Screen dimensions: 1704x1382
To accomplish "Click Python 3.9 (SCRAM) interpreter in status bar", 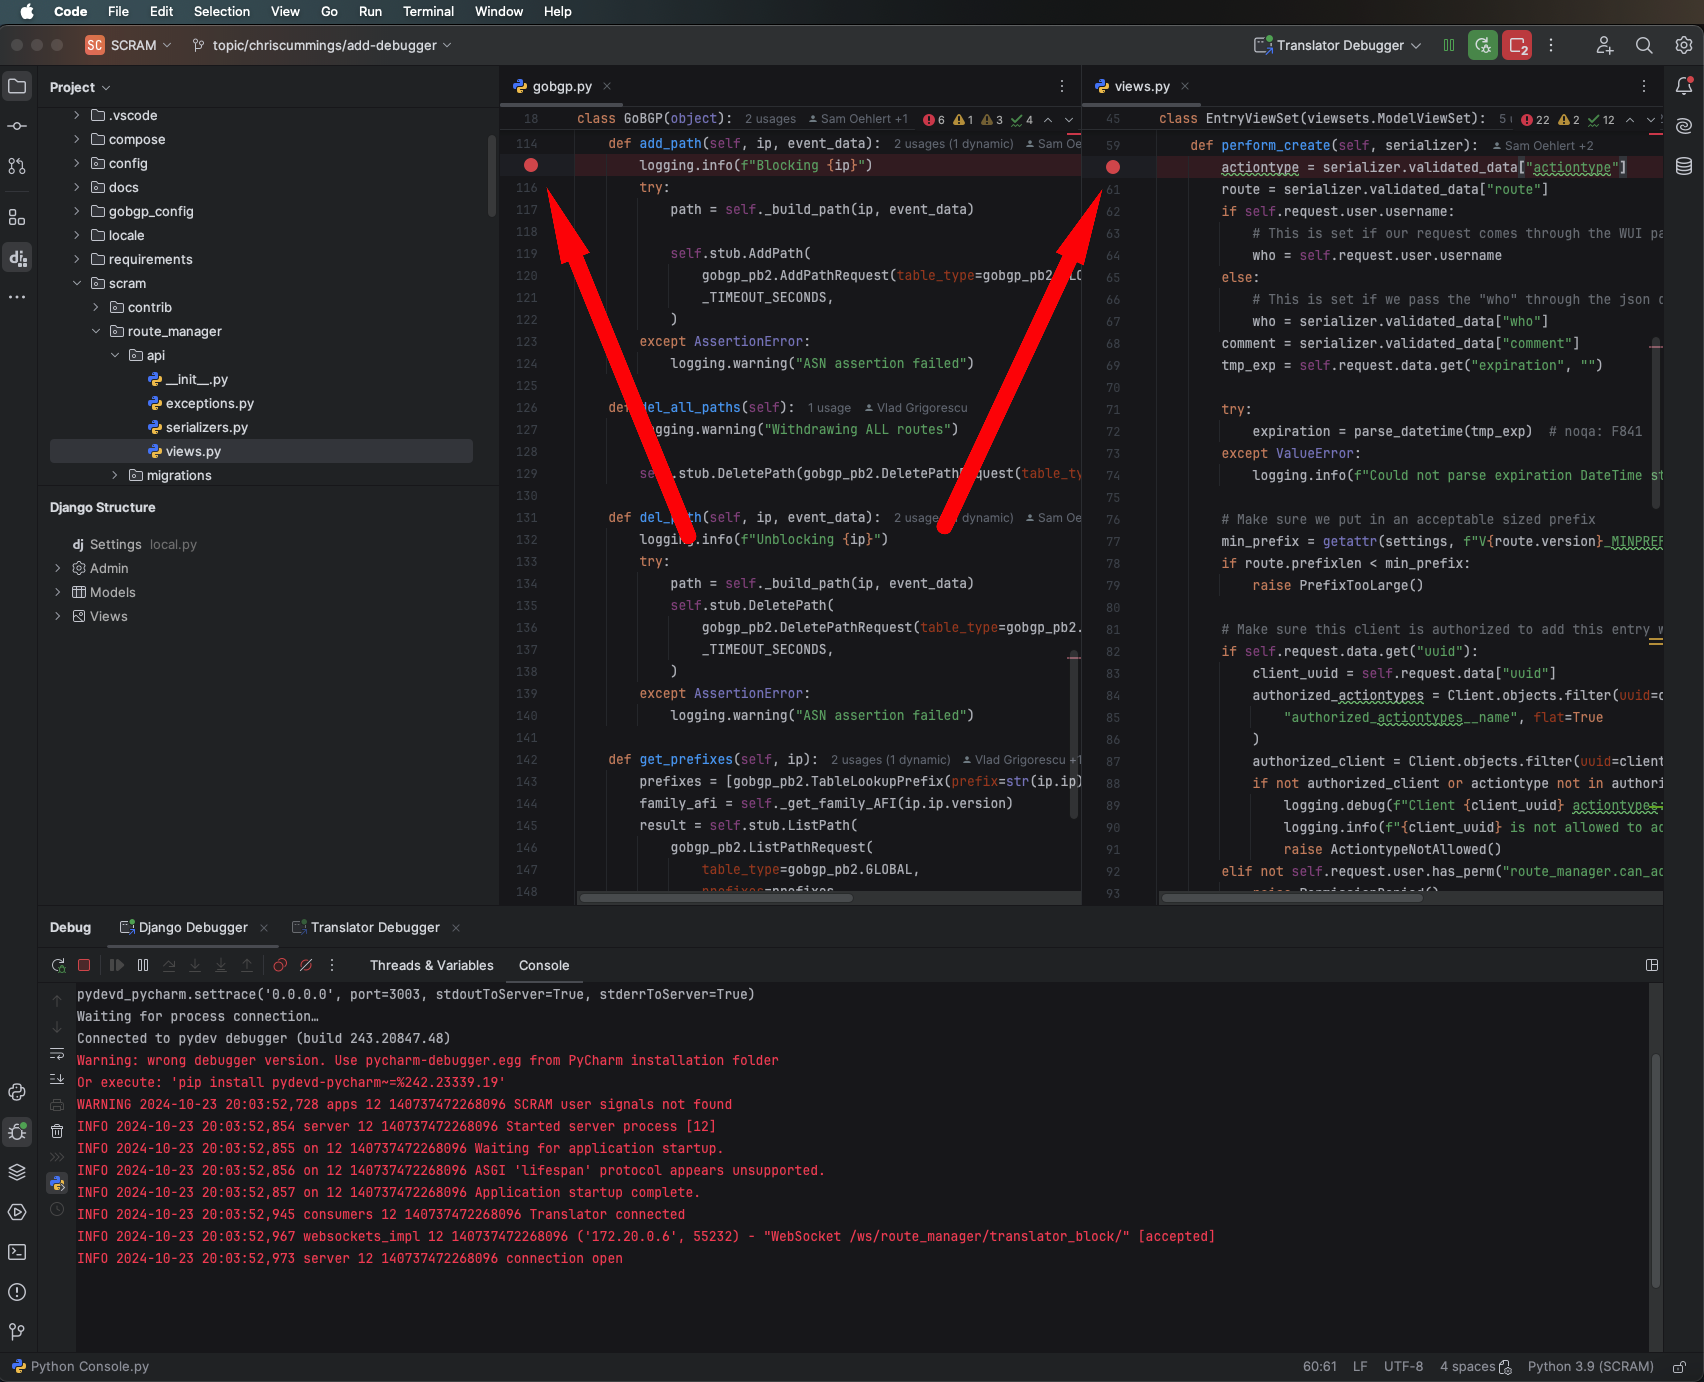I will pyautogui.click(x=1590, y=1367).
